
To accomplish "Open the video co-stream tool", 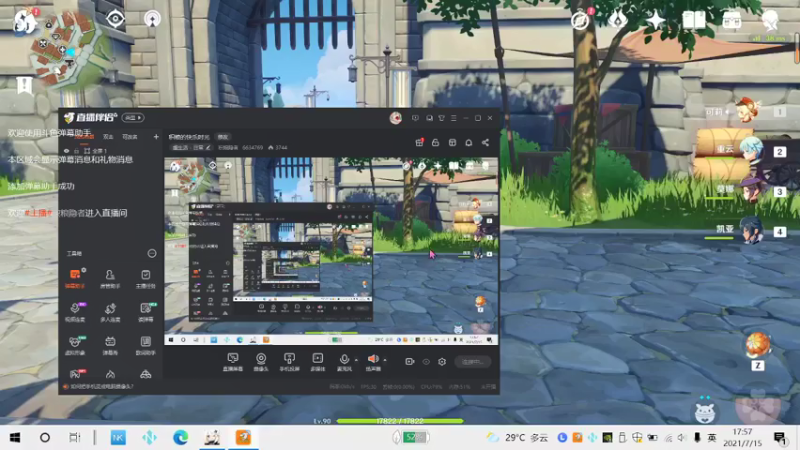I will coord(75,312).
